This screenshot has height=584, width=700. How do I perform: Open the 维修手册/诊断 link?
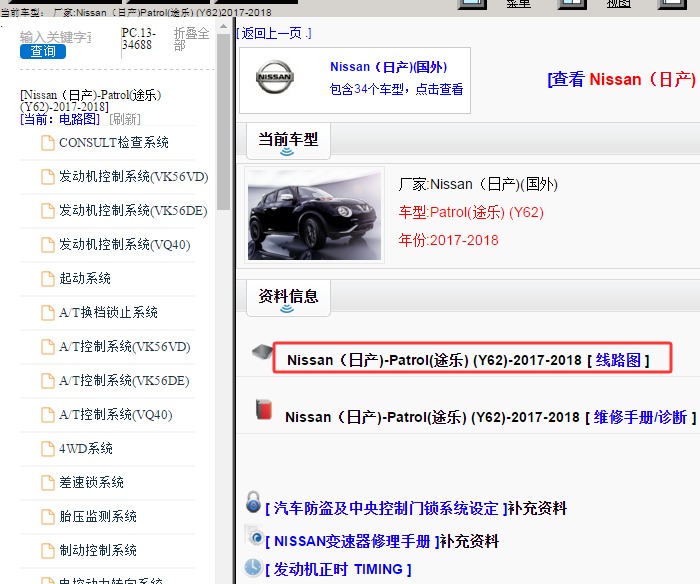(640, 417)
